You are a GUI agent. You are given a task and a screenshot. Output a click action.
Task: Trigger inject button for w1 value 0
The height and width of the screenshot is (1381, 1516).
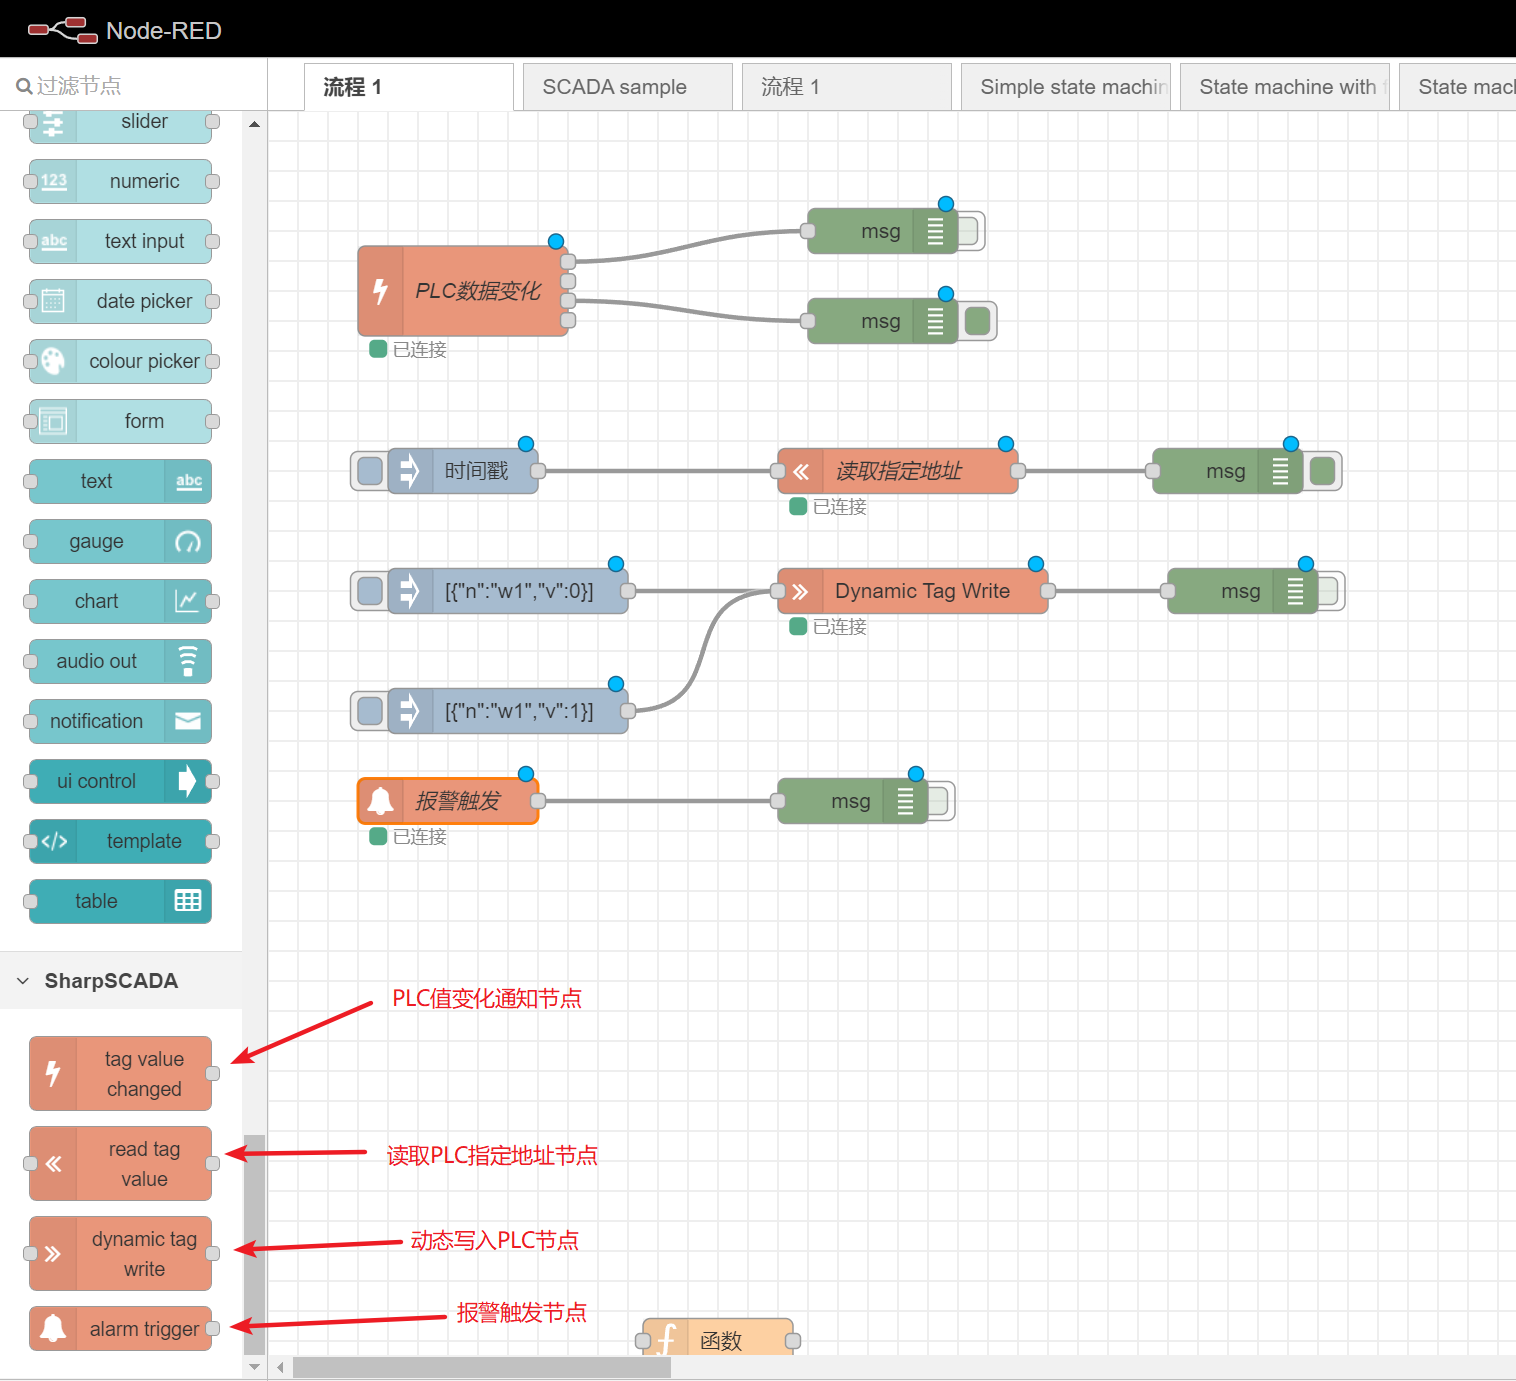tap(370, 591)
